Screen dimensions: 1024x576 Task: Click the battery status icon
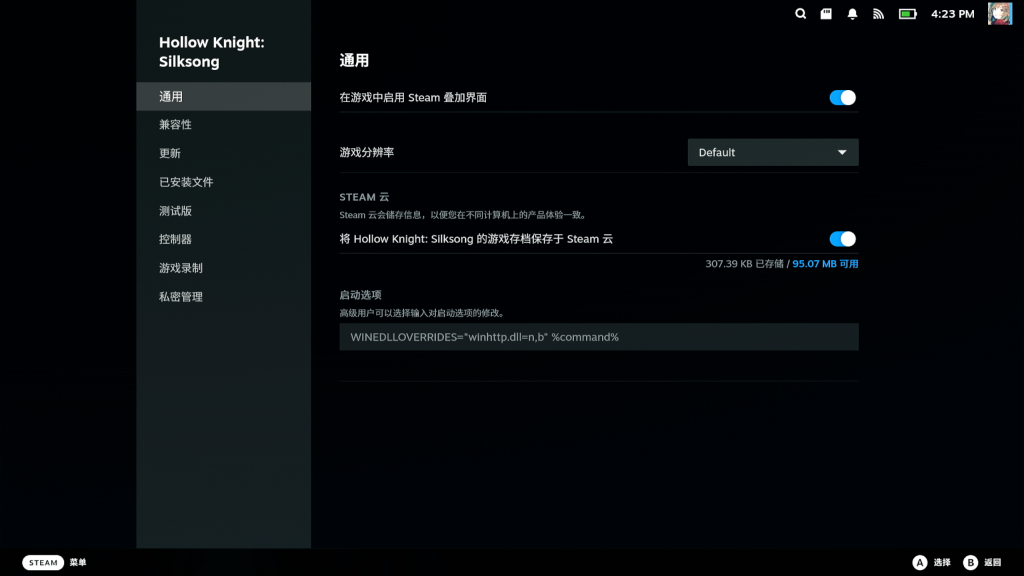(907, 14)
